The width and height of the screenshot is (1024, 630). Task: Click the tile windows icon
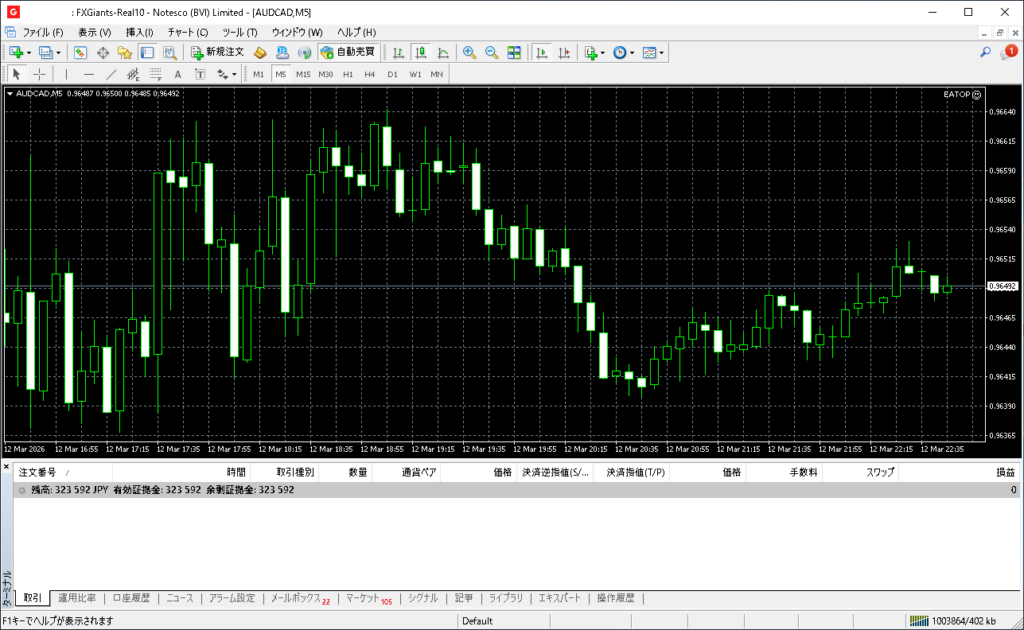[514, 52]
